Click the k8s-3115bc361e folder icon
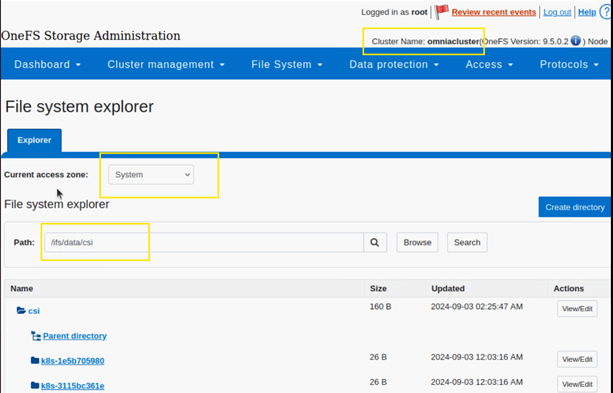This screenshot has width=613, height=393. (x=35, y=386)
